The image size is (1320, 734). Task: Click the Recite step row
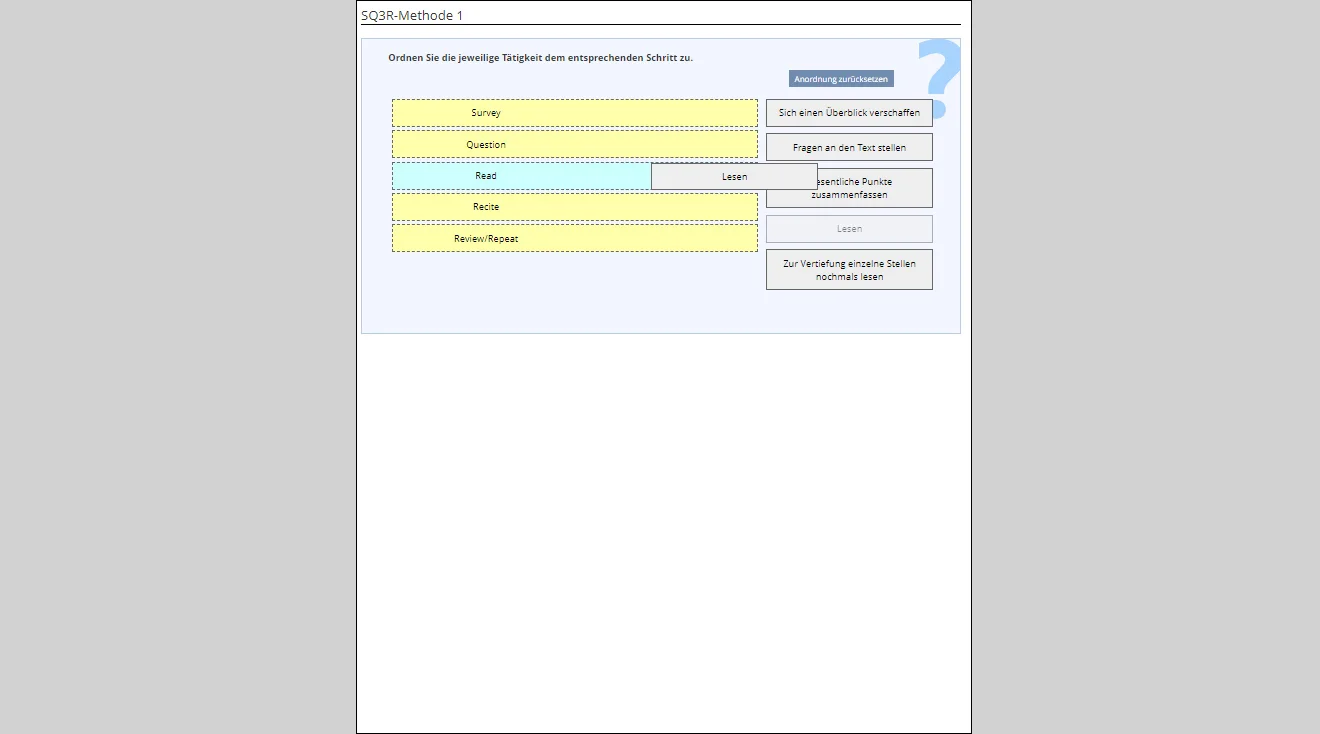click(x=574, y=207)
